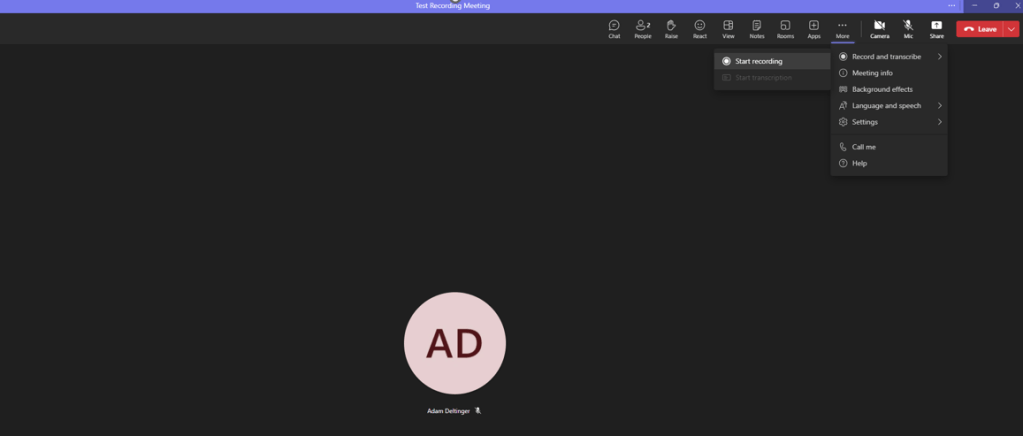Choose Background effects from the menu
The height and width of the screenshot is (436, 1023).
[882, 89]
